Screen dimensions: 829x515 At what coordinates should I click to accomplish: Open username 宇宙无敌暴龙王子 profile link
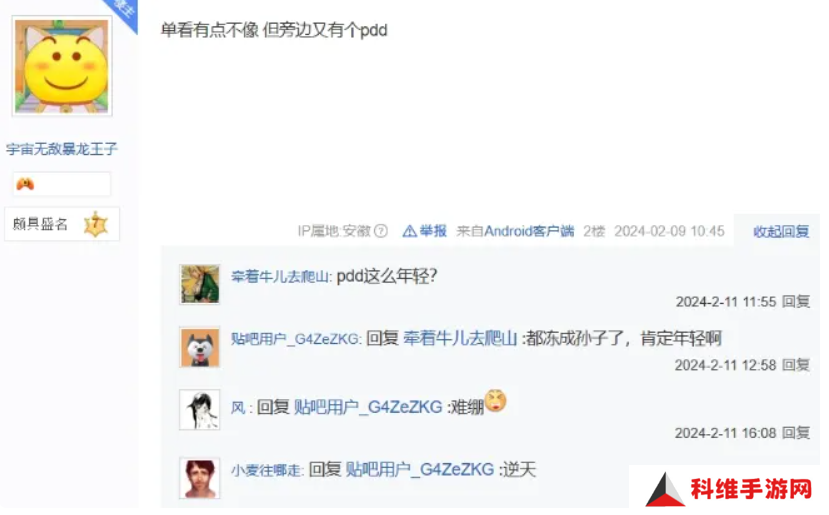point(61,149)
